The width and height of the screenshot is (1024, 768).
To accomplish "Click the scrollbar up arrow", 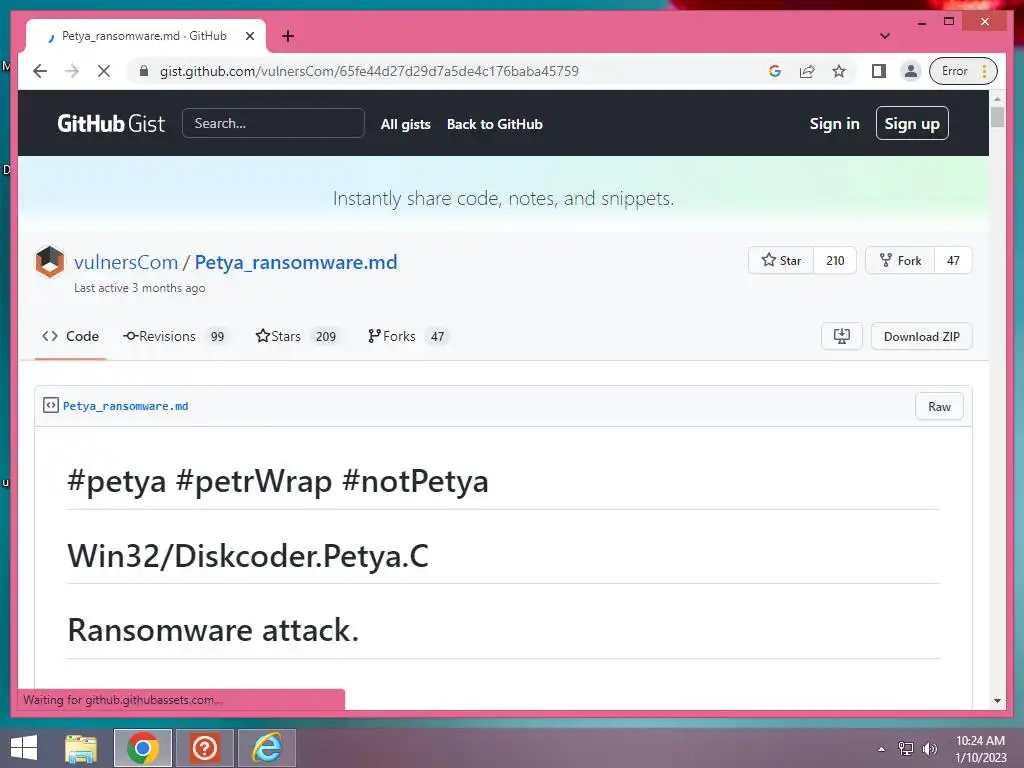I will (x=997, y=99).
